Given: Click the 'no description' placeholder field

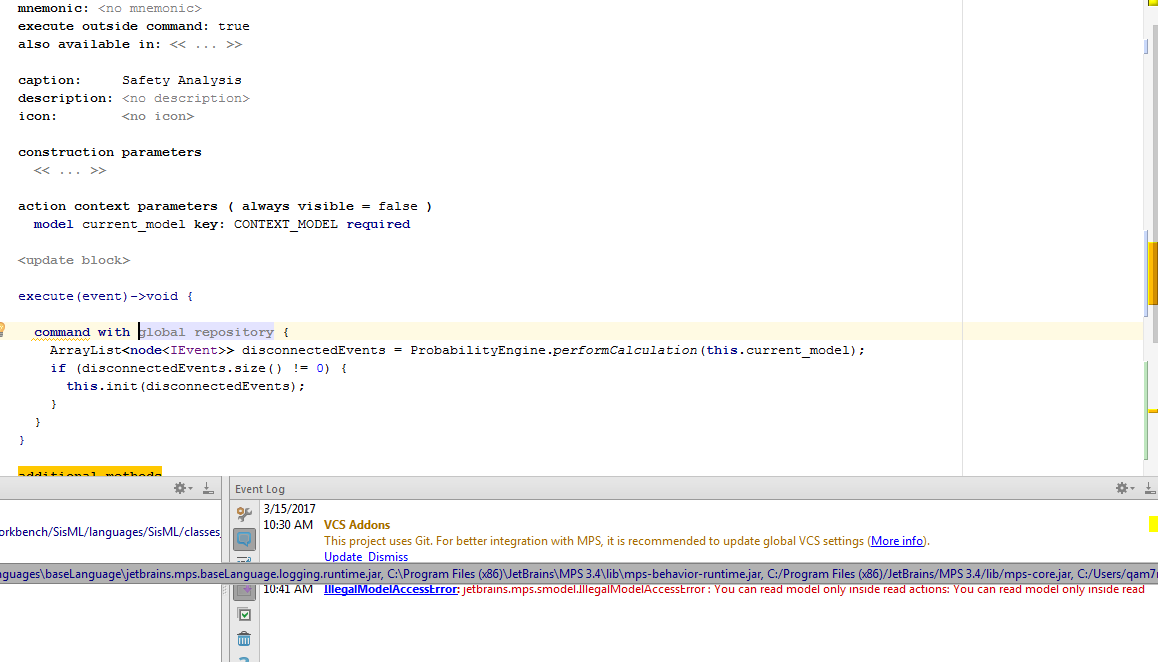Looking at the screenshot, I should 186,99.
